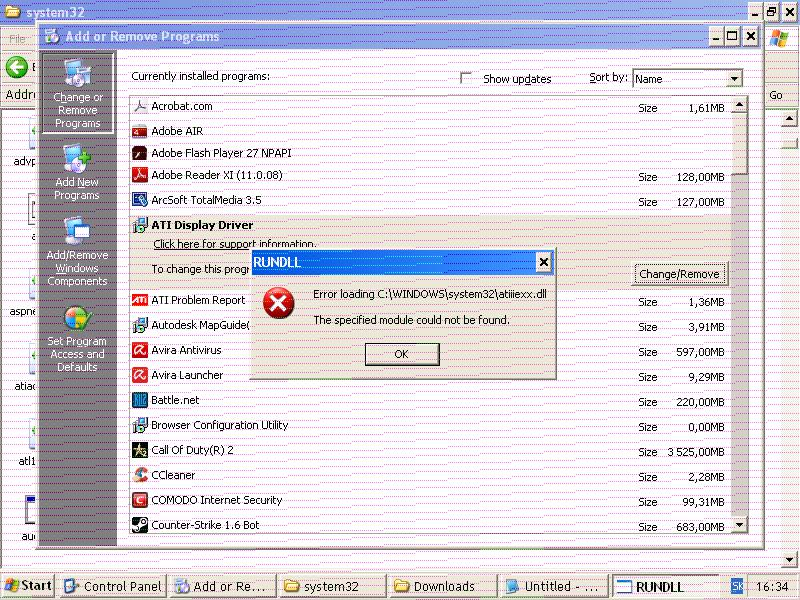Image resolution: width=800 pixels, height=600 pixels.
Task: Open Set Program Access and Defaults
Action: point(77,340)
